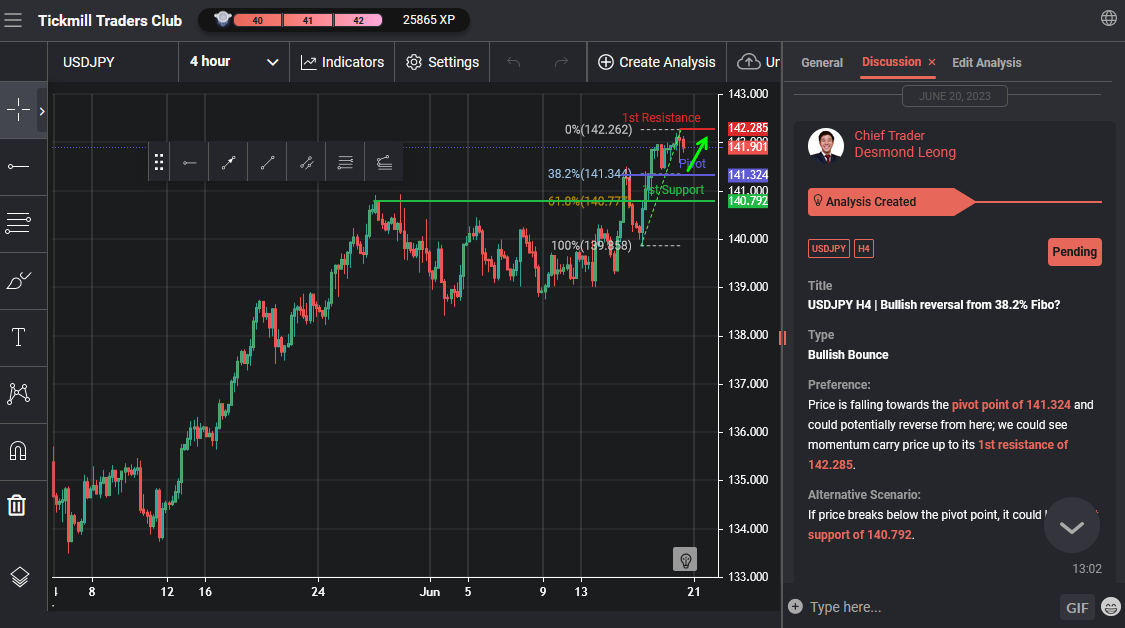The height and width of the screenshot is (628, 1125).
Task: Expand the cursor tool flyout arrow
Action: click(x=42, y=111)
